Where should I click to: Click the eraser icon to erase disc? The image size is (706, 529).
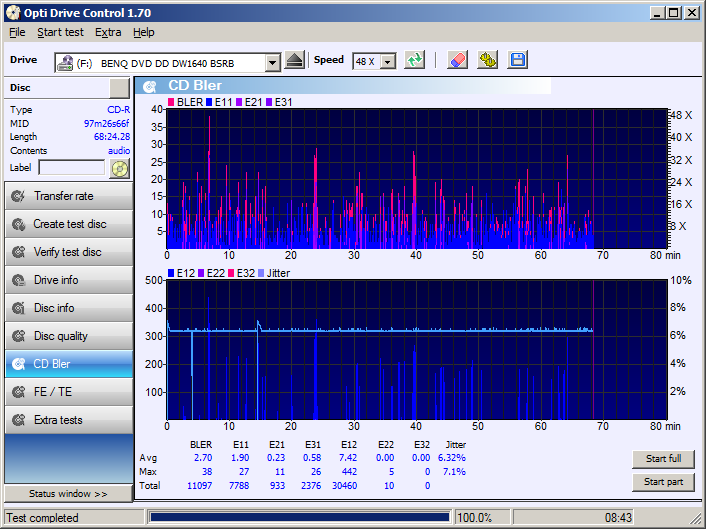tap(457, 60)
